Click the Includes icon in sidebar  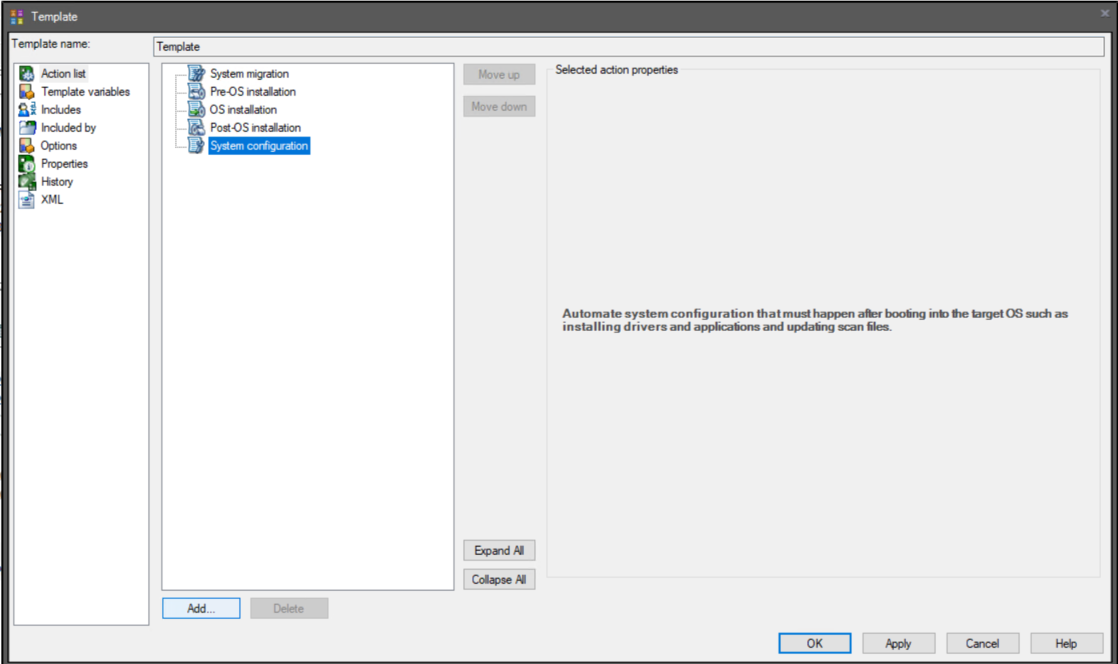click(28, 109)
